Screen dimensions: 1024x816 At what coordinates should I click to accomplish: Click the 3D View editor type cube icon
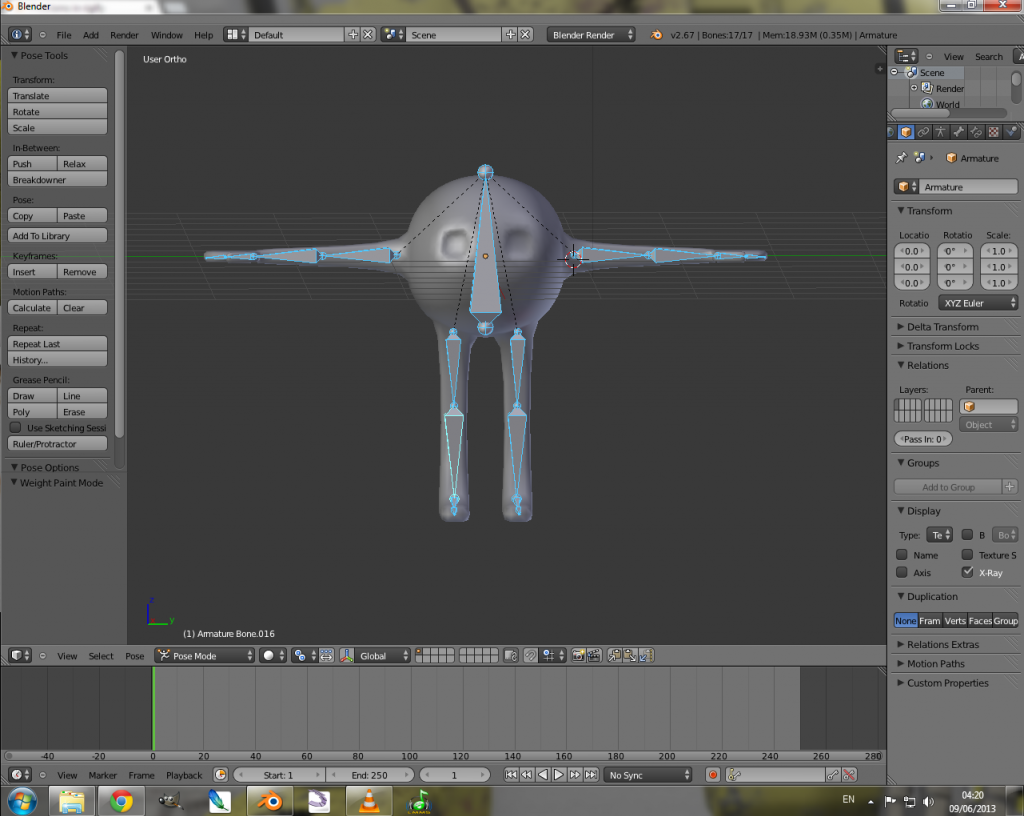coord(20,655)
